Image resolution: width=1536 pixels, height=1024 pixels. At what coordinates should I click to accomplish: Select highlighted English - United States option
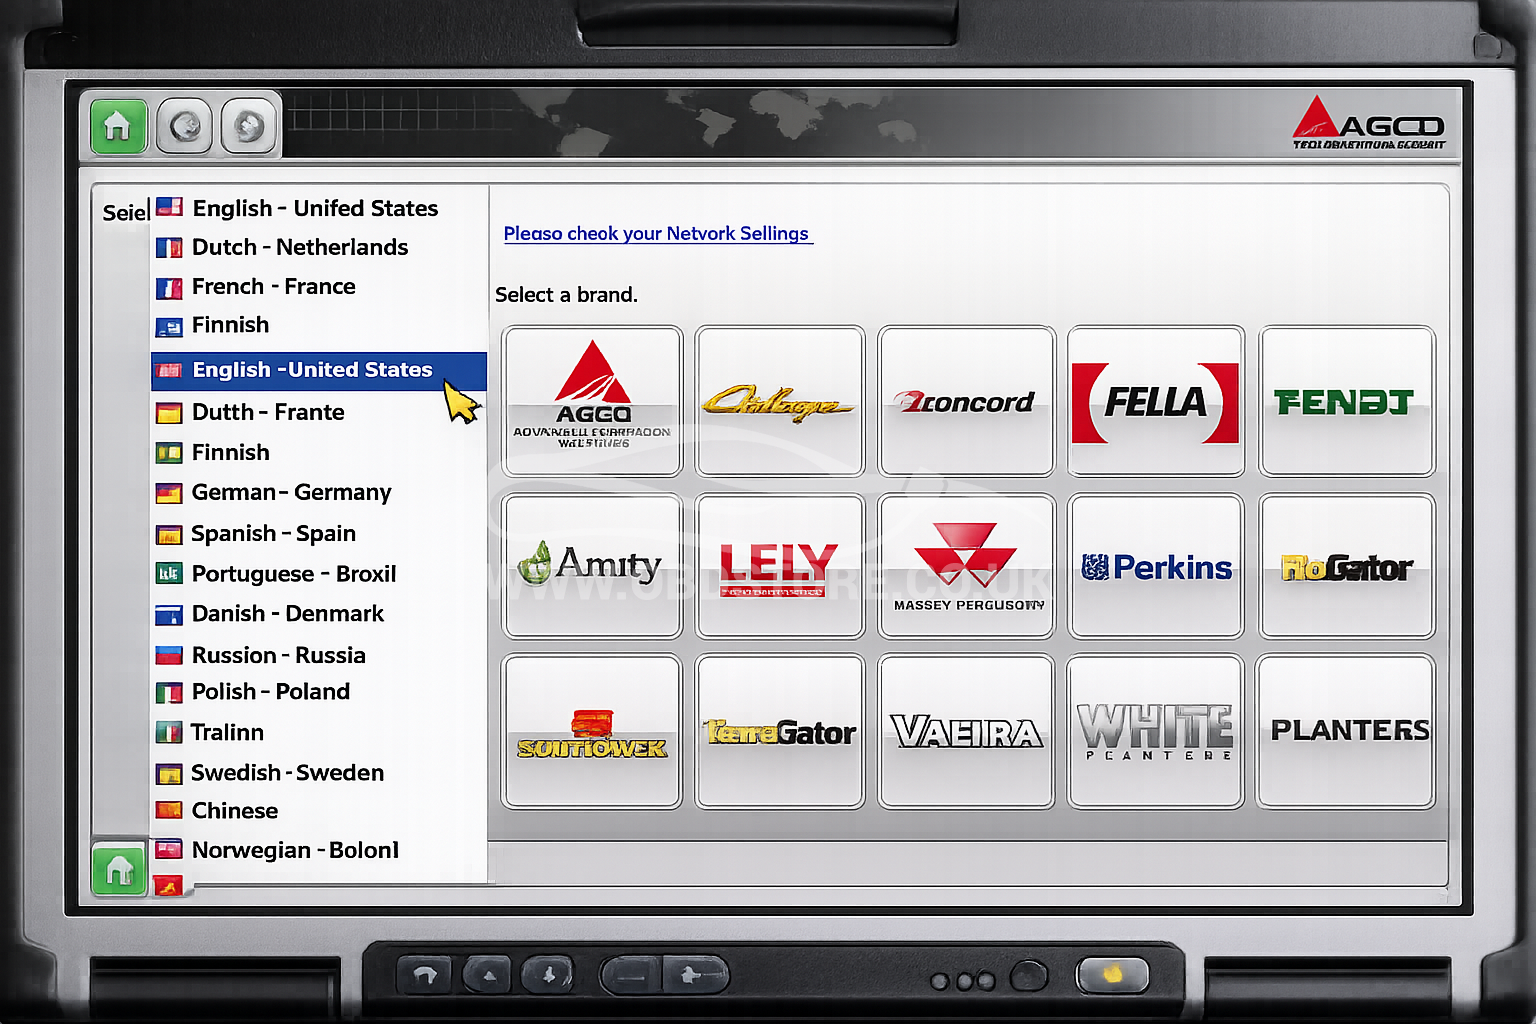pyautogui.click(x=312, y=370)
